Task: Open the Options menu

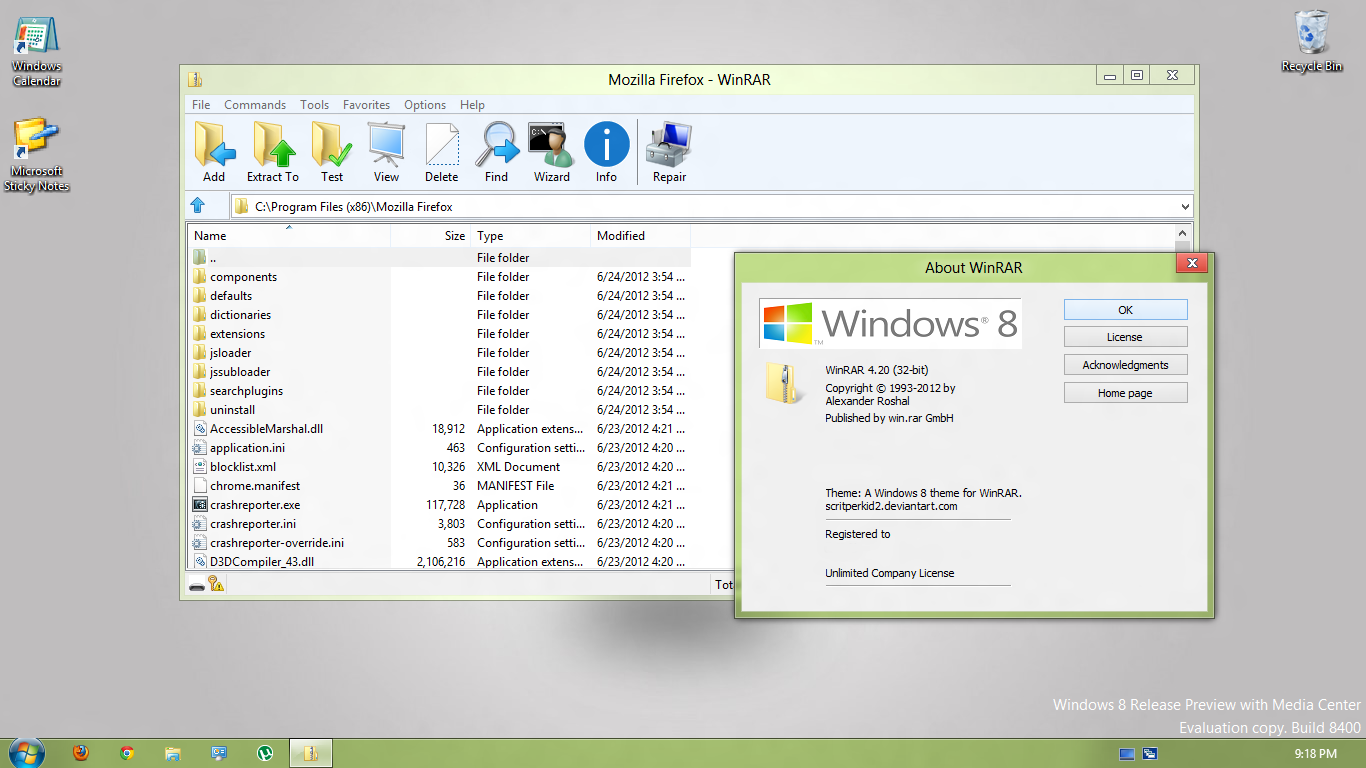Action: tap(424, 104)
